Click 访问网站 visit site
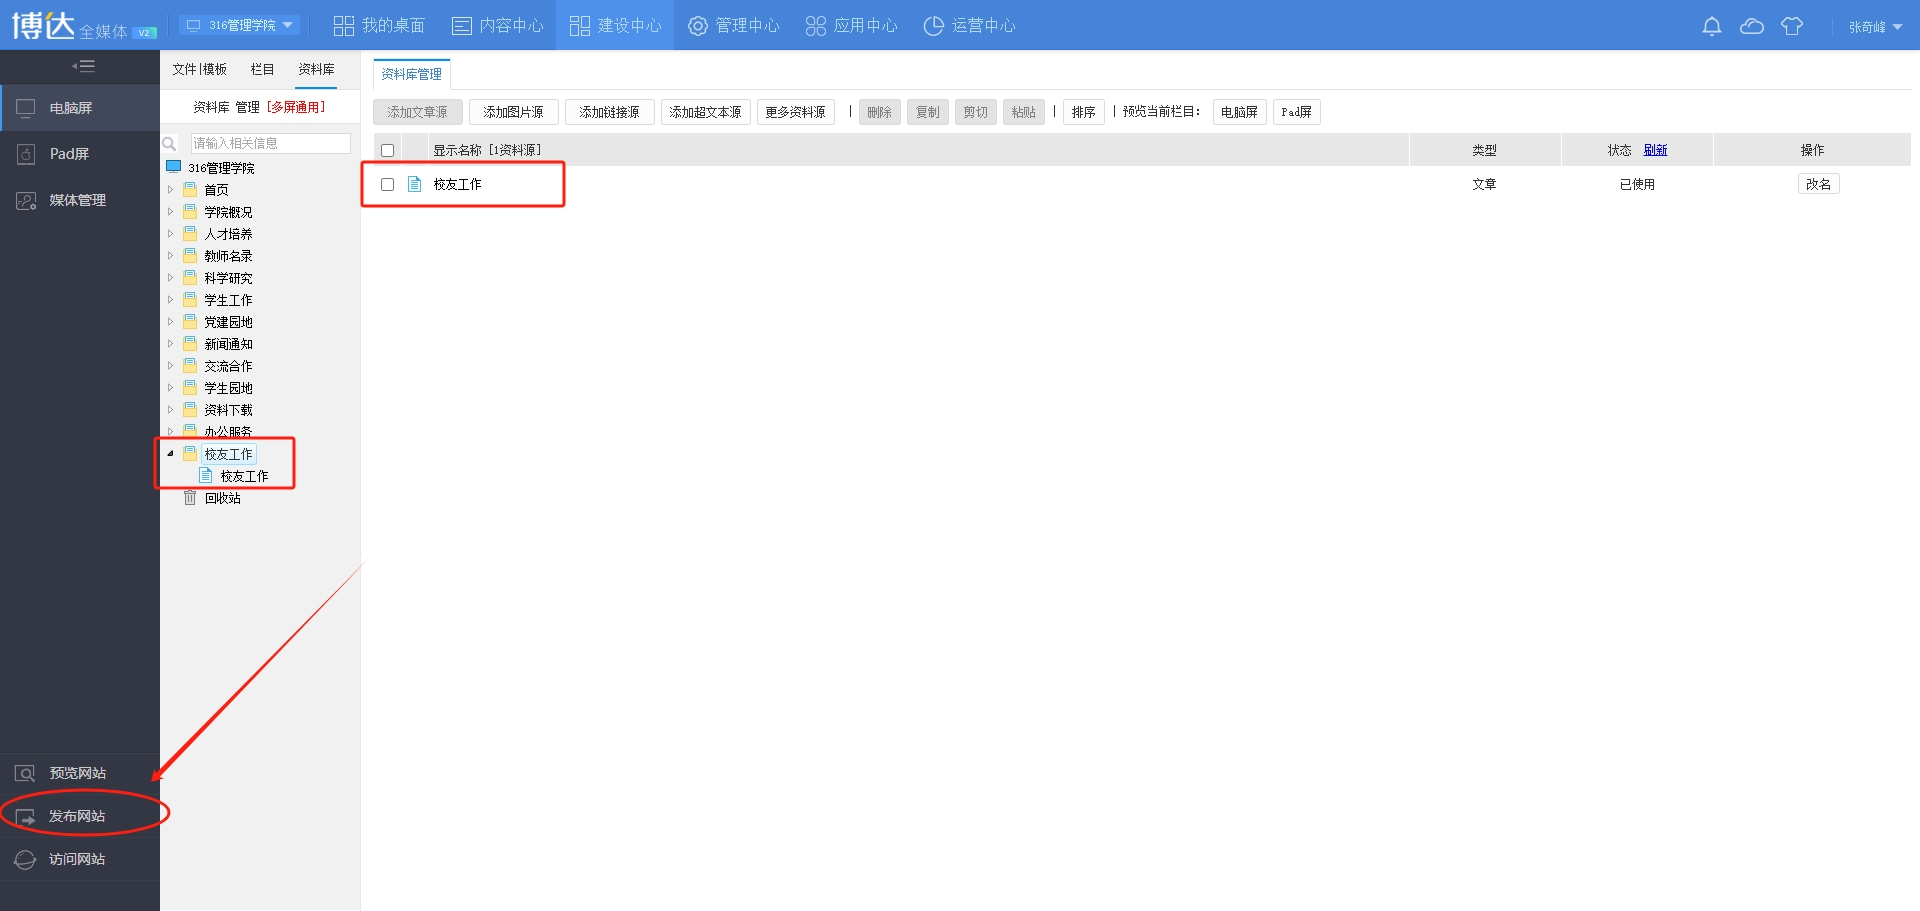The image size is (1920, 911). click(x=78, y=859)
